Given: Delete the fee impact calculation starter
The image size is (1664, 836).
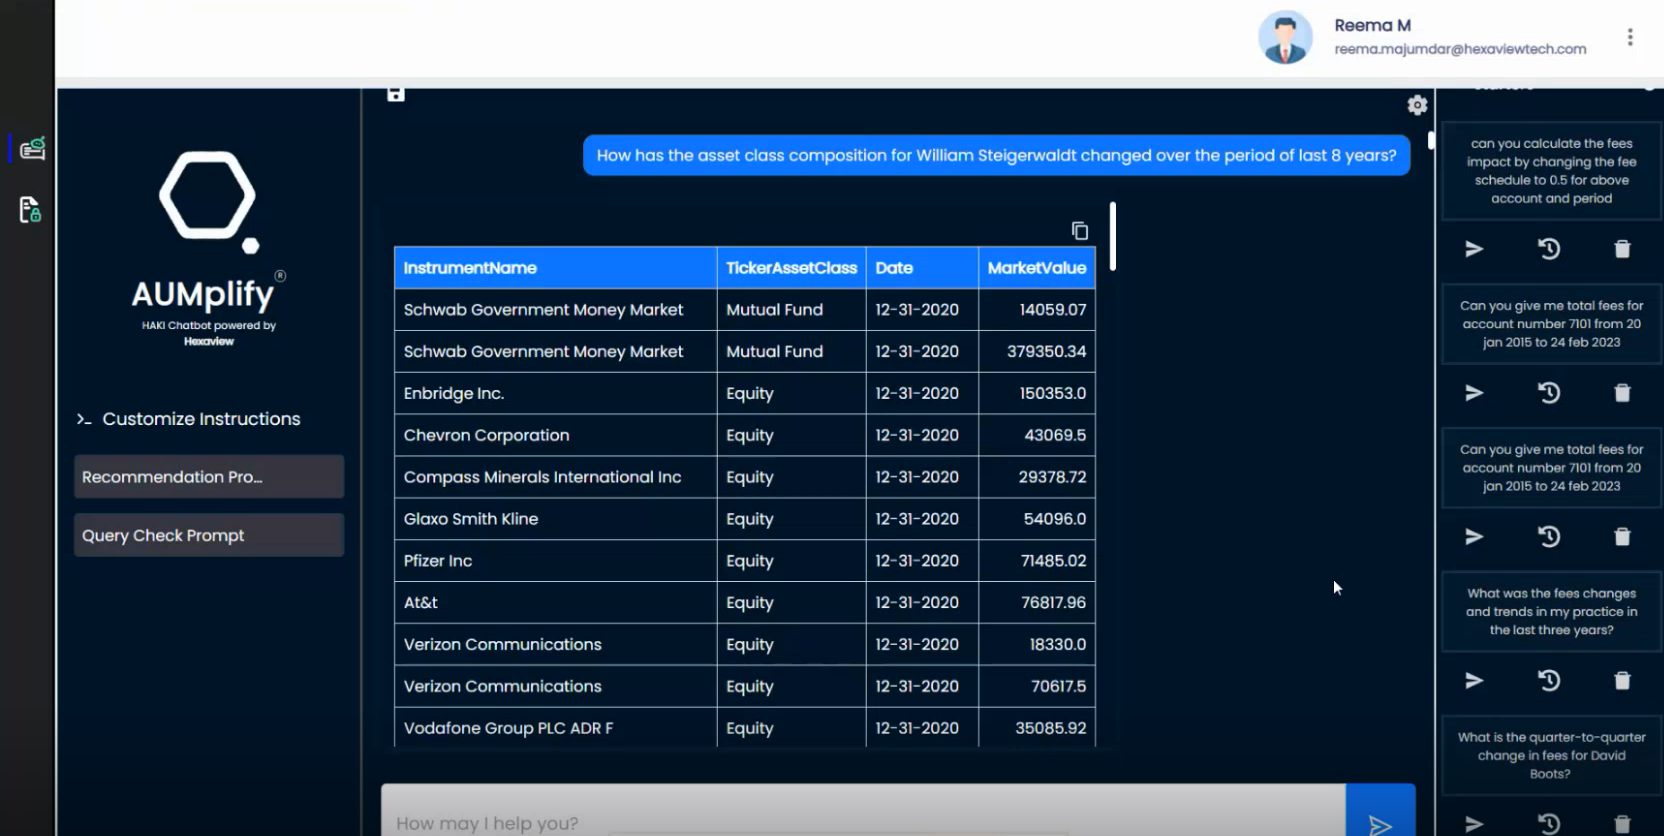Looking at the screenshot, I should click(1622, 249).
